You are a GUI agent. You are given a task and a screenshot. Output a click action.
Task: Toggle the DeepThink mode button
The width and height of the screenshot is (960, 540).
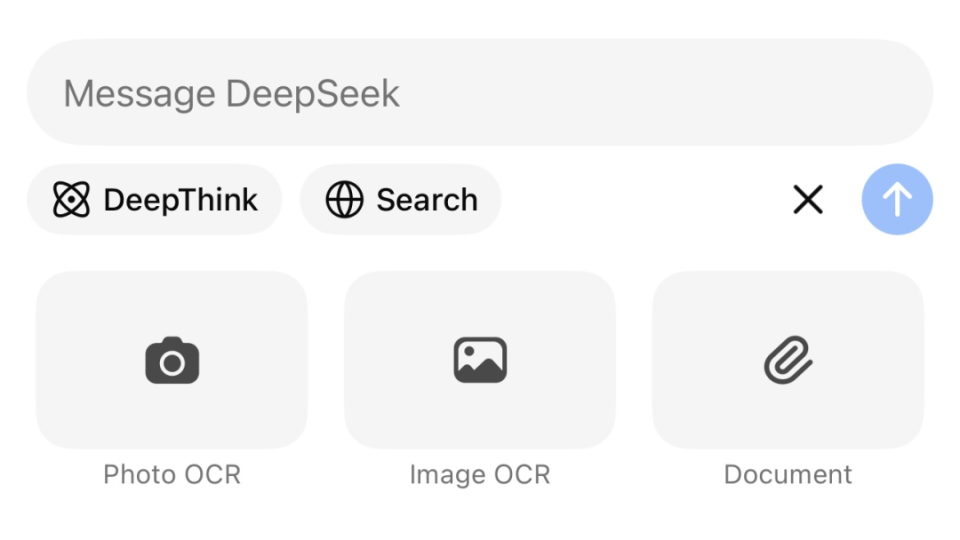[x=154, y=199]
